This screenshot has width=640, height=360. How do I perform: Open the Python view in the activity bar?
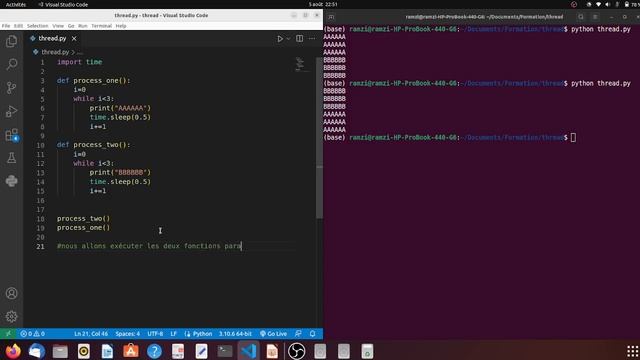pos(11,181)
